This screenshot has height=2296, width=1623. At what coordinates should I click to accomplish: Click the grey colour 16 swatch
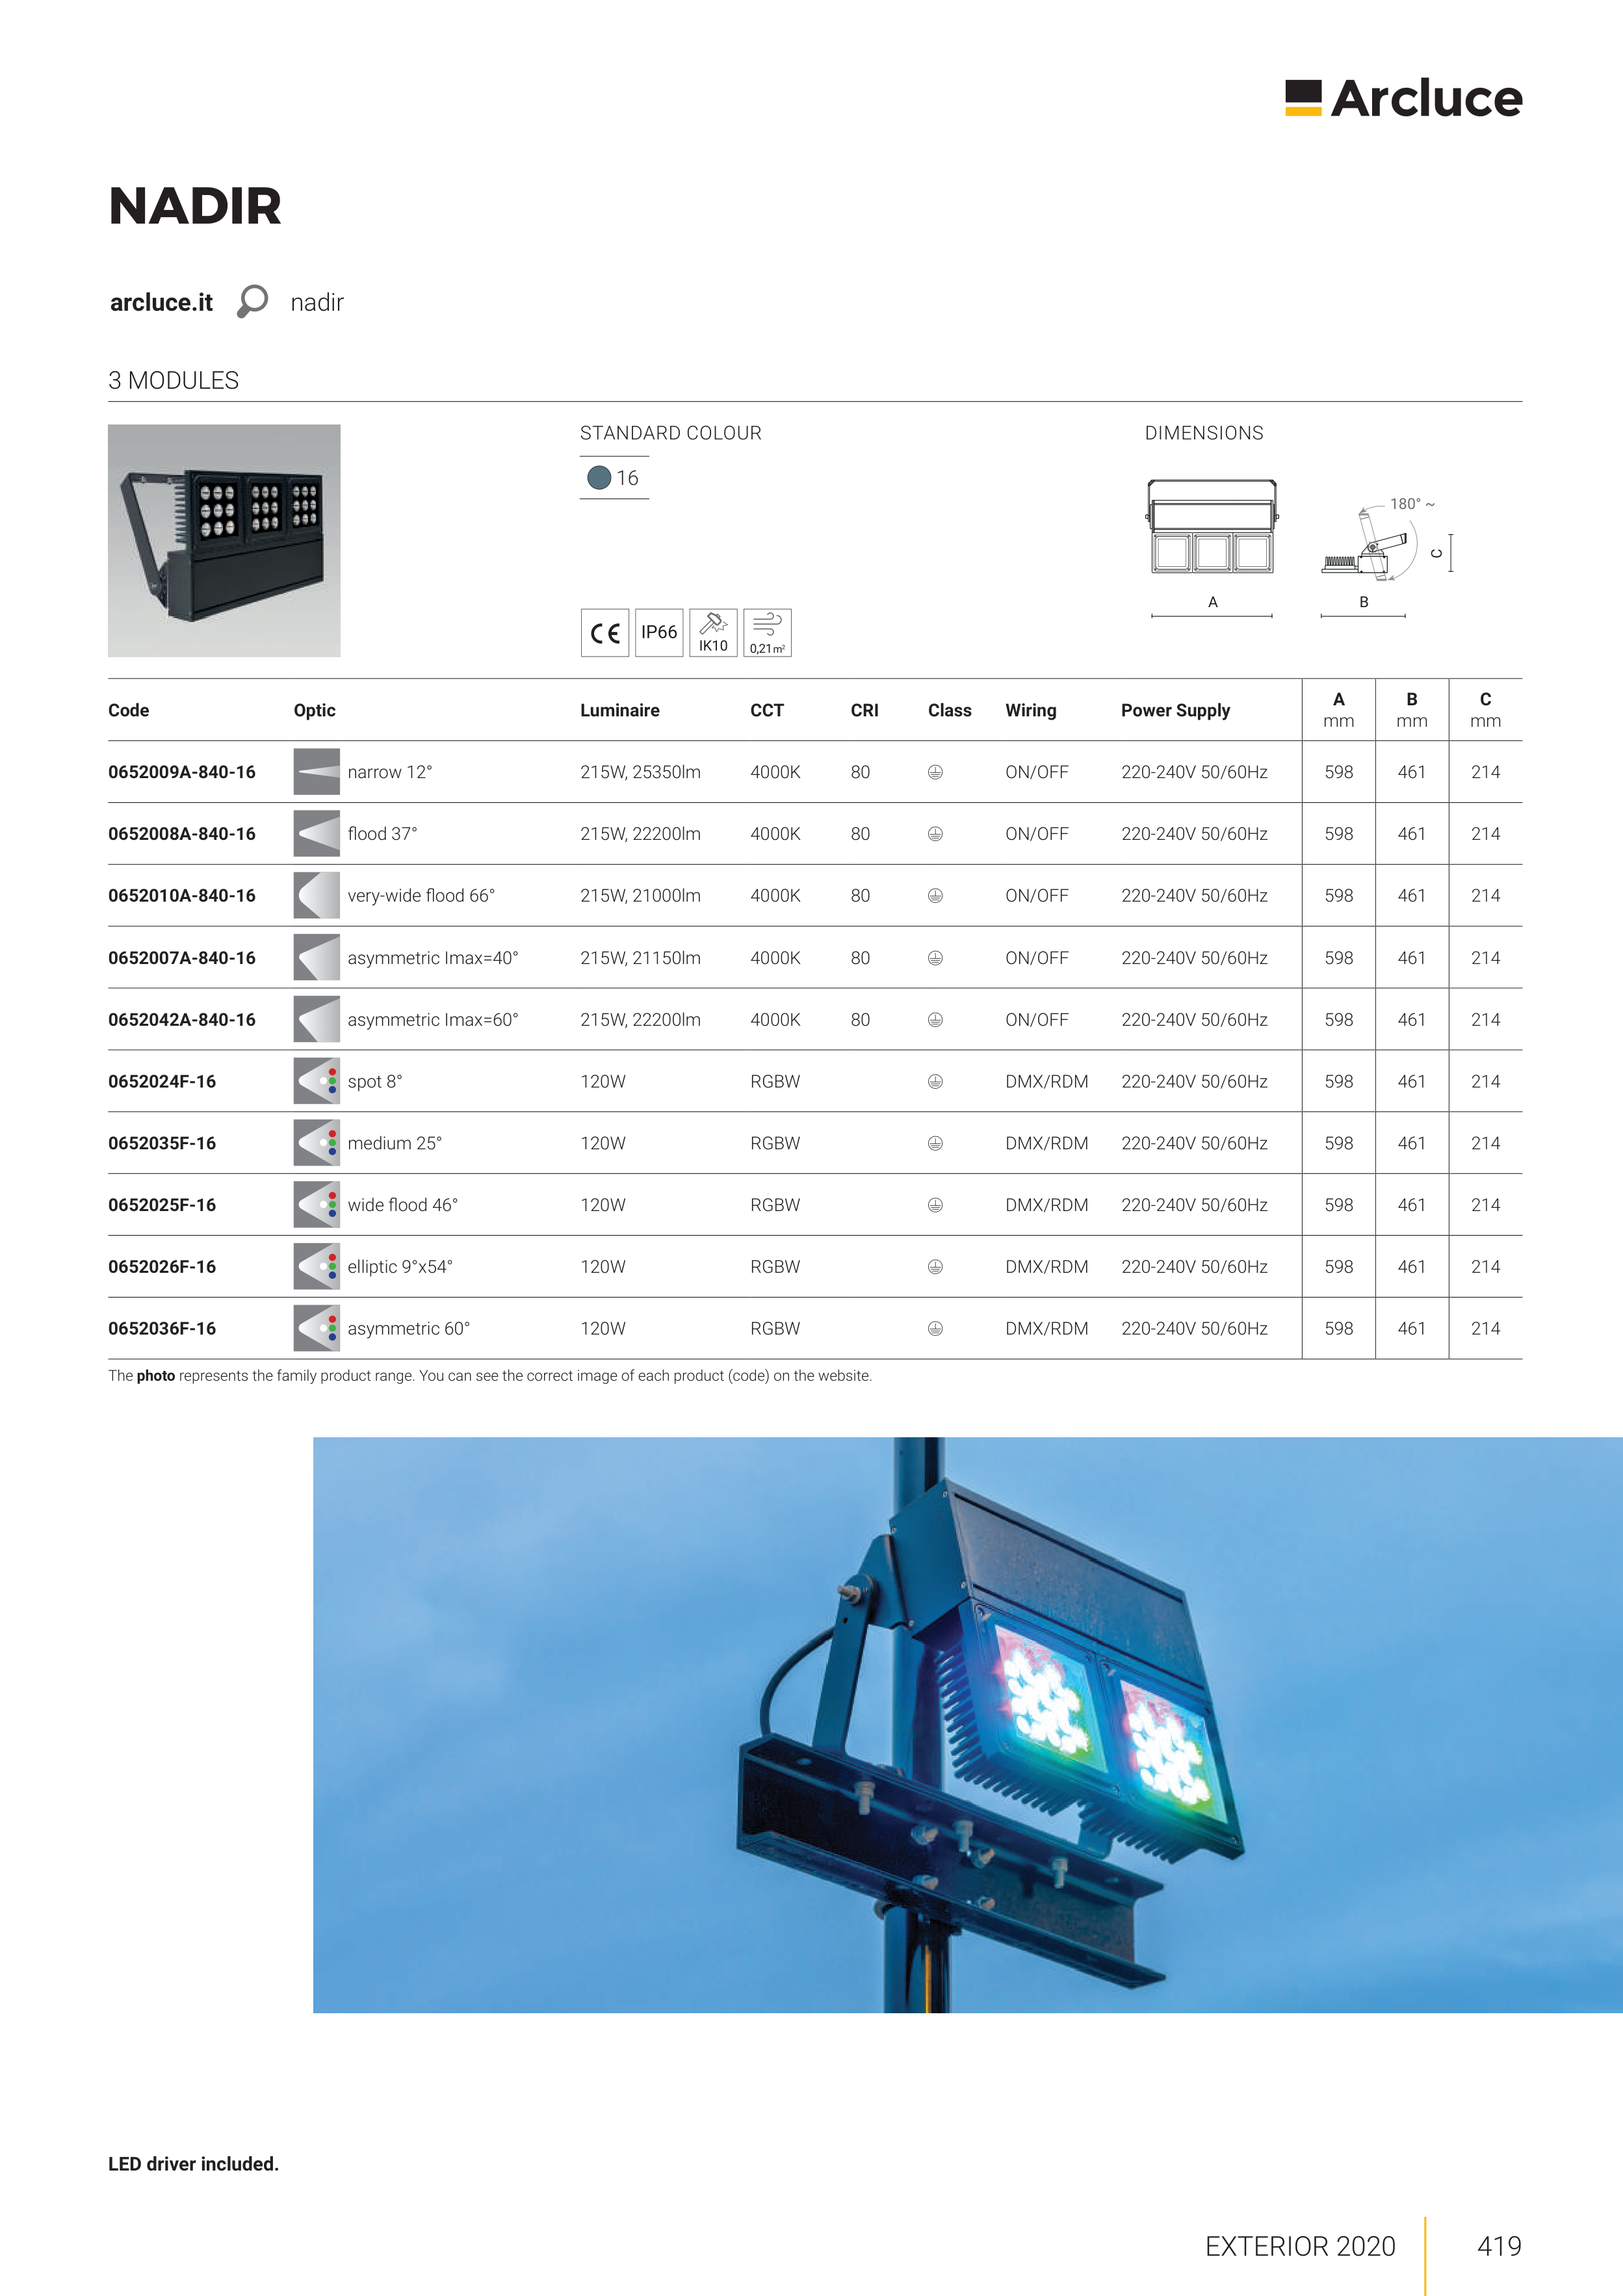[599, 478]
